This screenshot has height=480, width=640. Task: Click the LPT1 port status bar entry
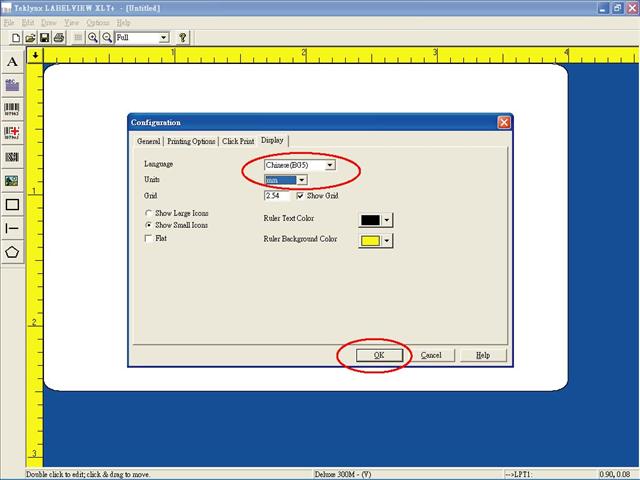(519, 474)
